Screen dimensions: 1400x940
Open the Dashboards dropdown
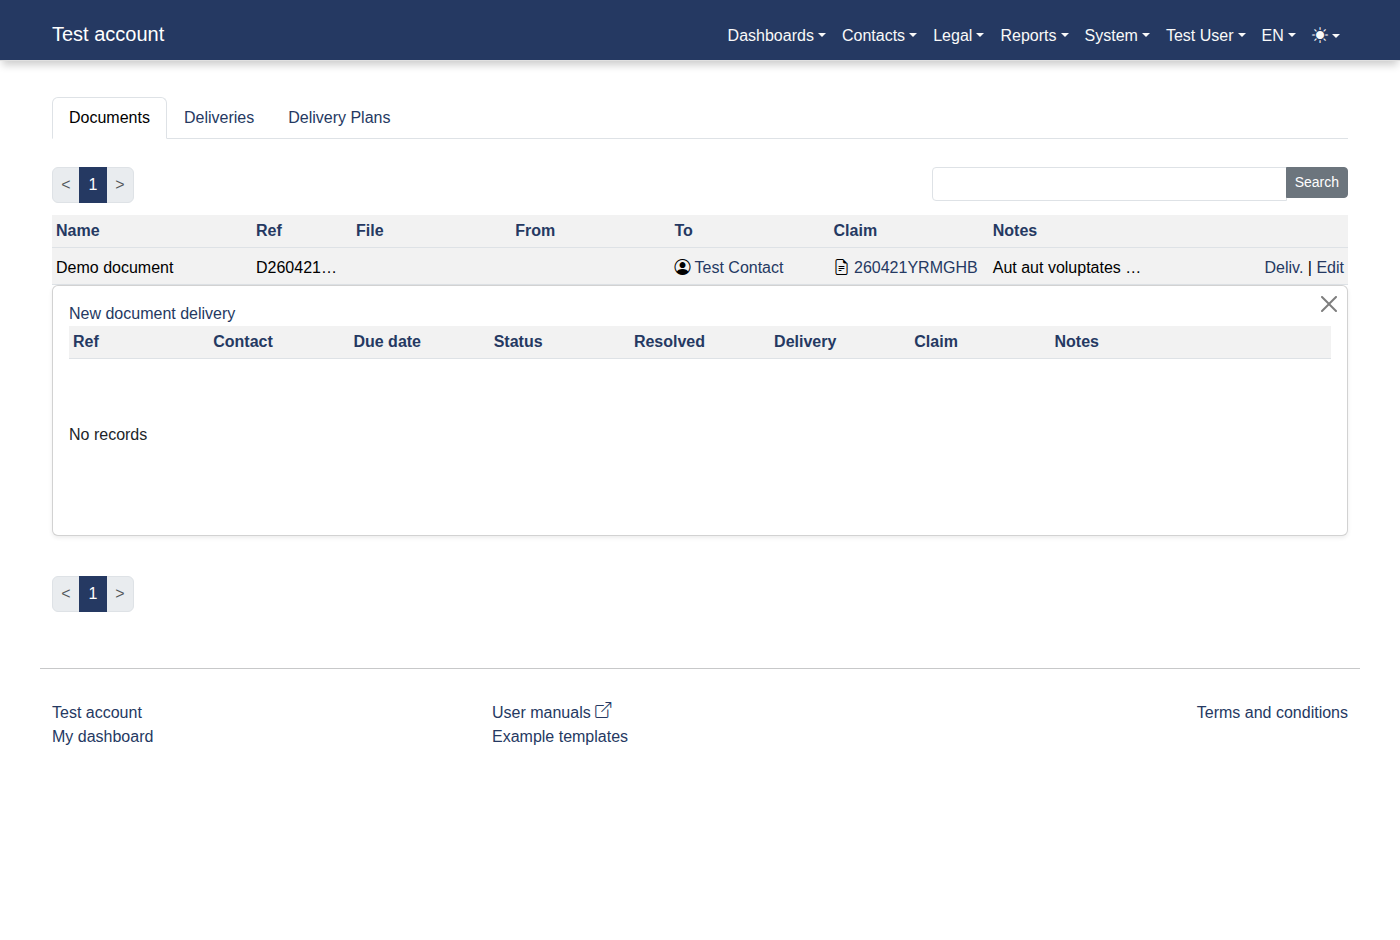(775, 35)
